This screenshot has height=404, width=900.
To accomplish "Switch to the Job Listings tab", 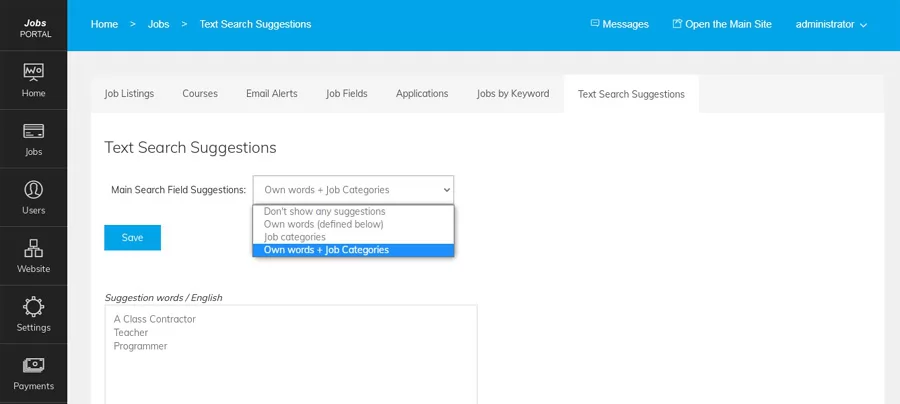I will tap(129, 94).
